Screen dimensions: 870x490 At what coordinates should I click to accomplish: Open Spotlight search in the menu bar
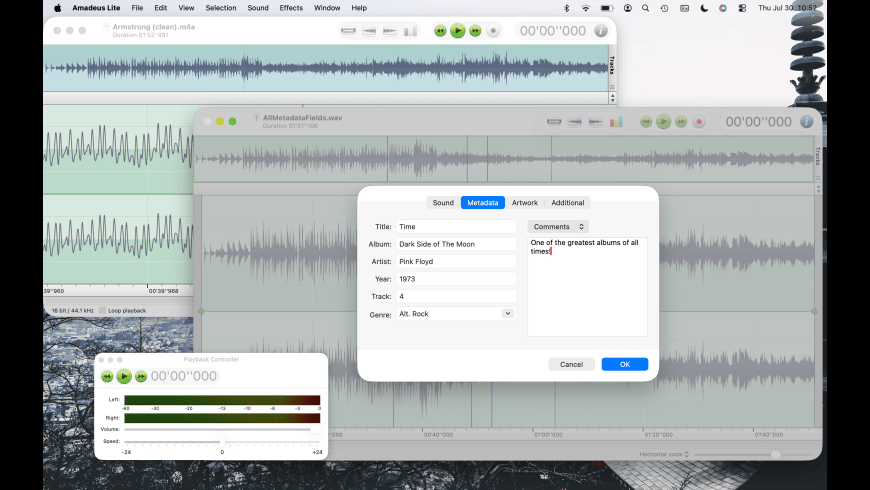(645, 8)
